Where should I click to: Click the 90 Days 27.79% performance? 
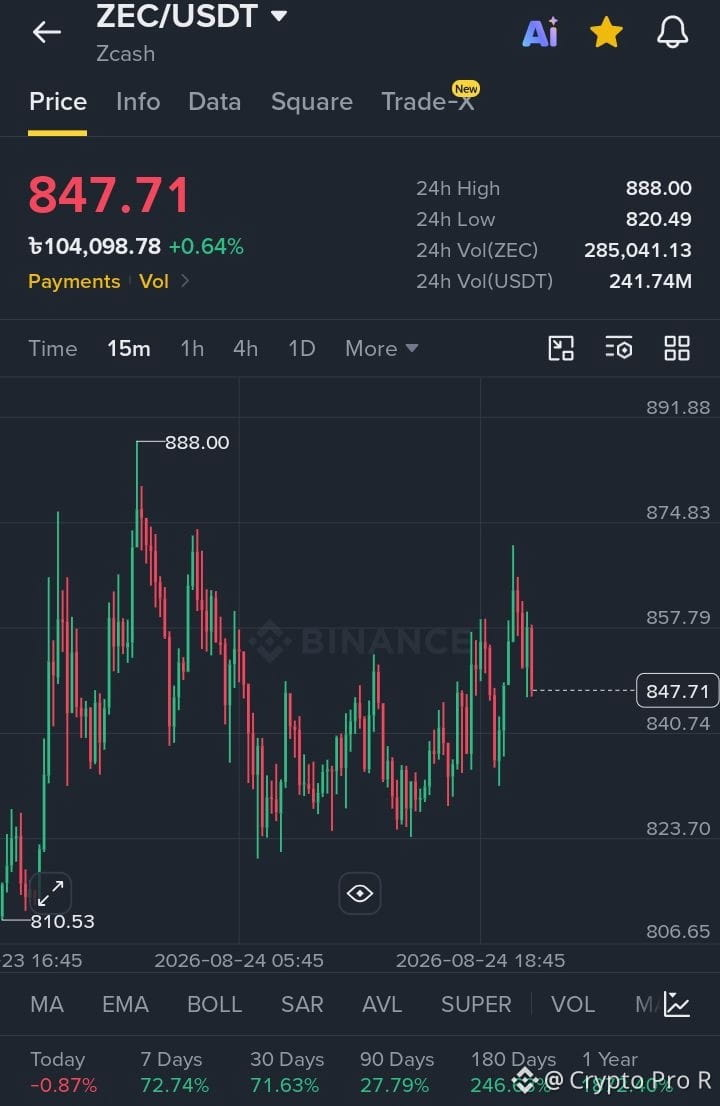tap(396, 1072)
